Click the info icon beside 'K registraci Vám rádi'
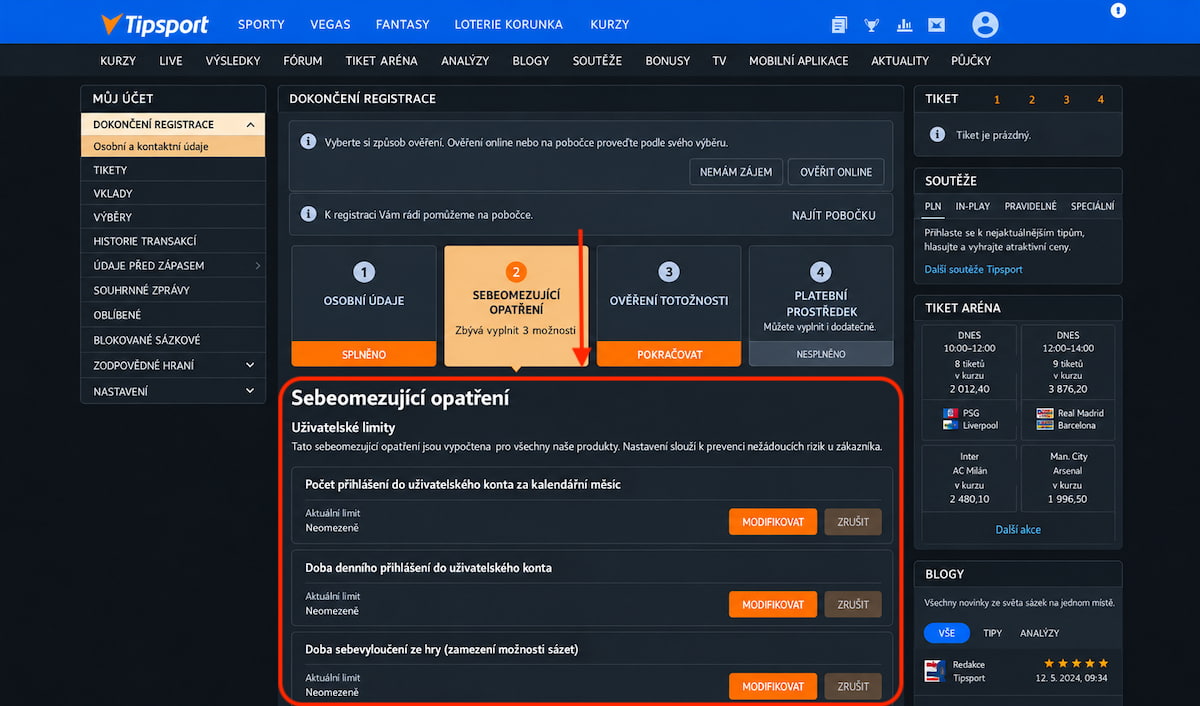Screen dimensions: 1200x706 (309, 214)
